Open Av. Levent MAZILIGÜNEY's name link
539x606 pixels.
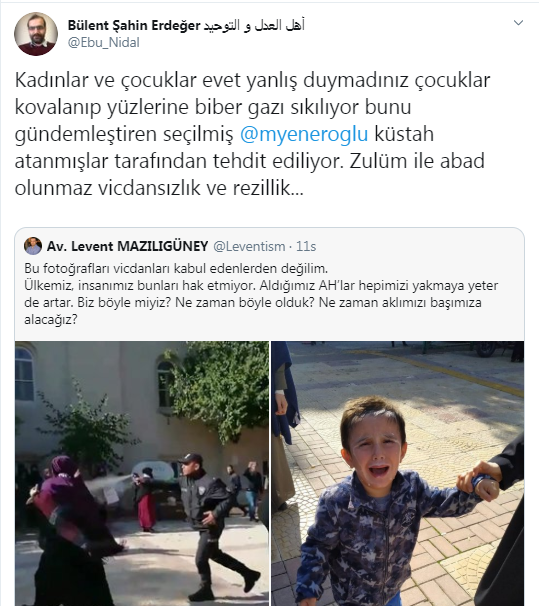pyautogui.click(x=128, y=246)
